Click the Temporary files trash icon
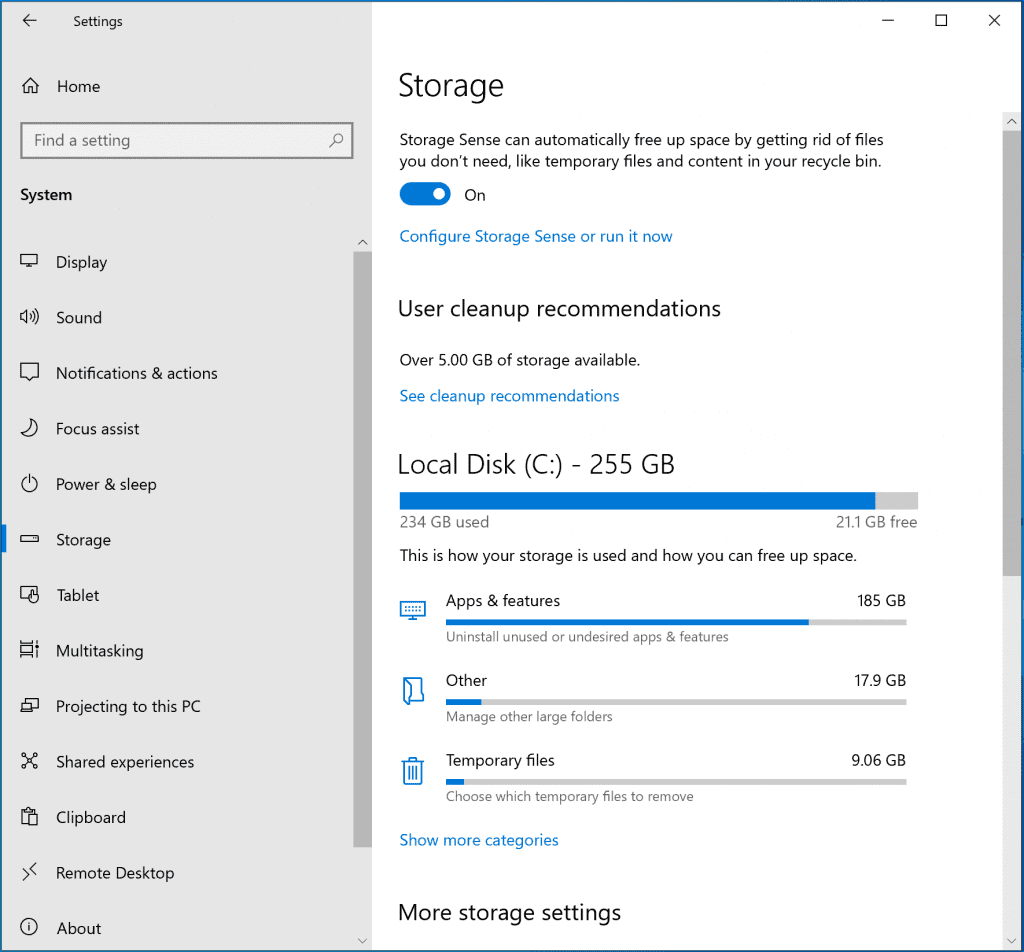 click(412, 771)
